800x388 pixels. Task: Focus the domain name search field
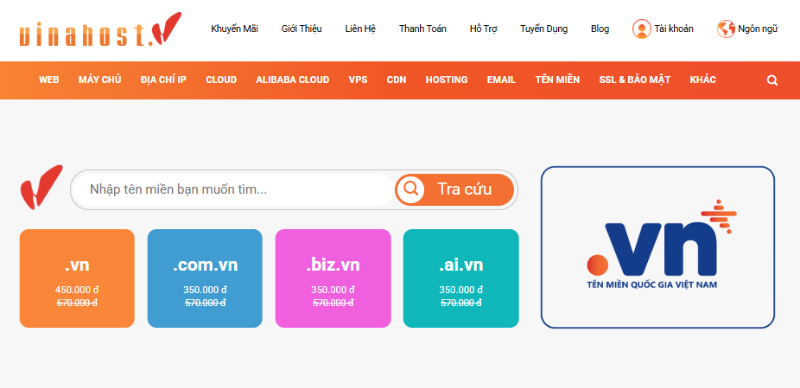(x=234, y=189)
